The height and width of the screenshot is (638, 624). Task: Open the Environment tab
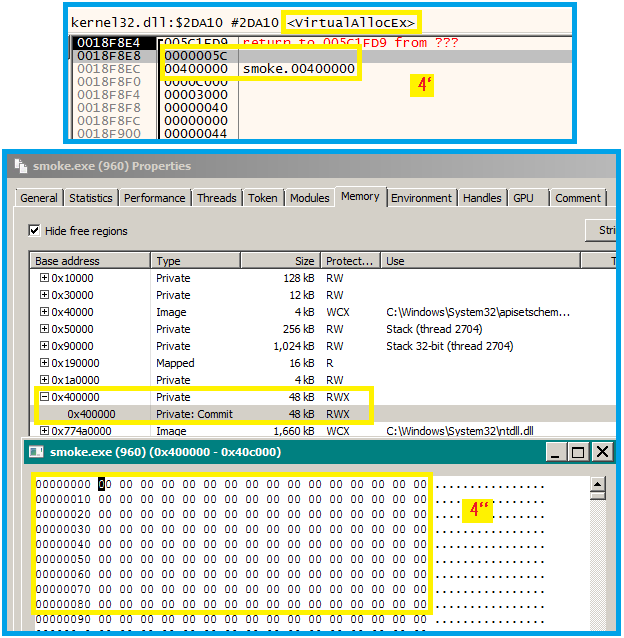421,198
